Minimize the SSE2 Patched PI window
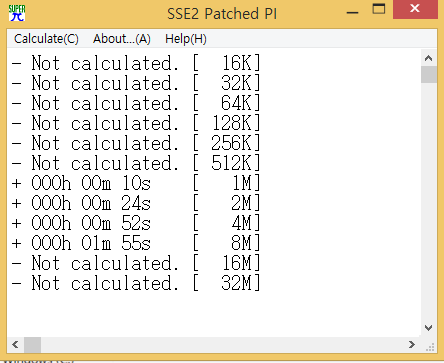Screen dimensions: 444x363 352,12
